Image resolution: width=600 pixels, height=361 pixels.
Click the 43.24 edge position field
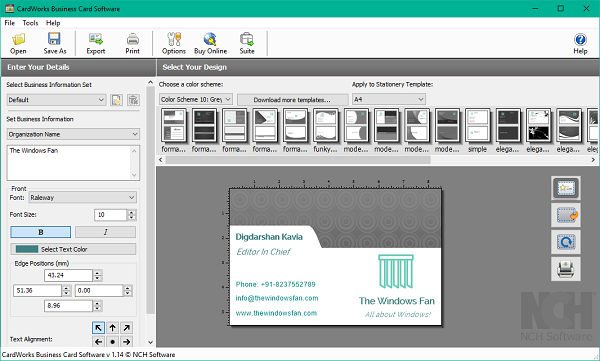pyautogui.click(x=68, y=275)
